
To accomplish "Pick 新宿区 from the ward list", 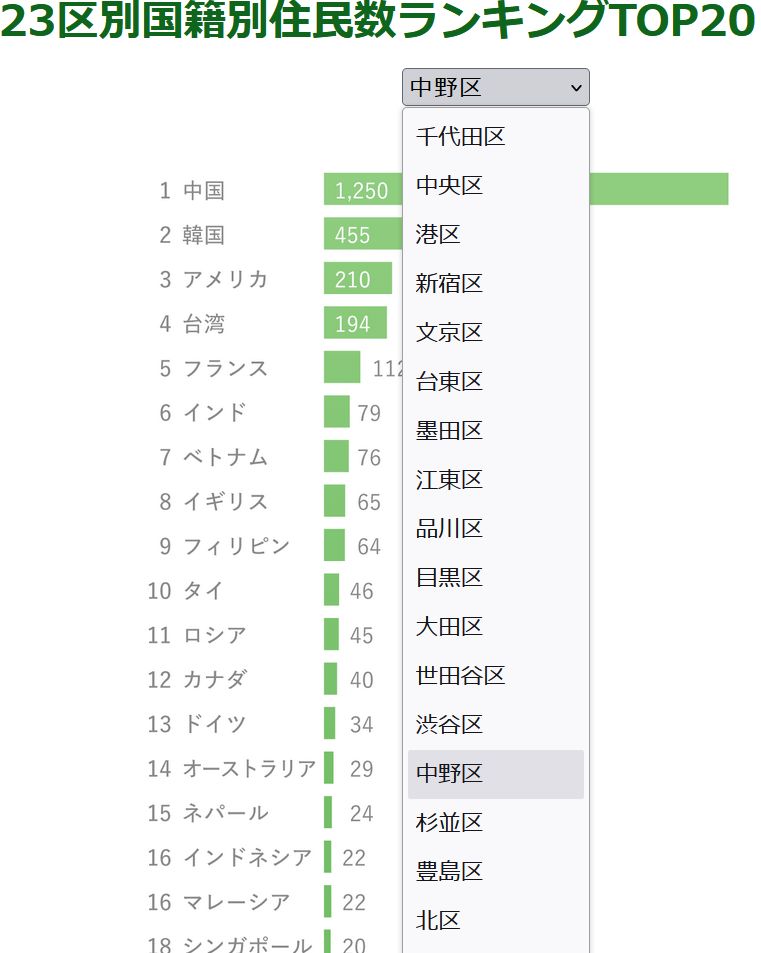I will click(x=495, y=284).
